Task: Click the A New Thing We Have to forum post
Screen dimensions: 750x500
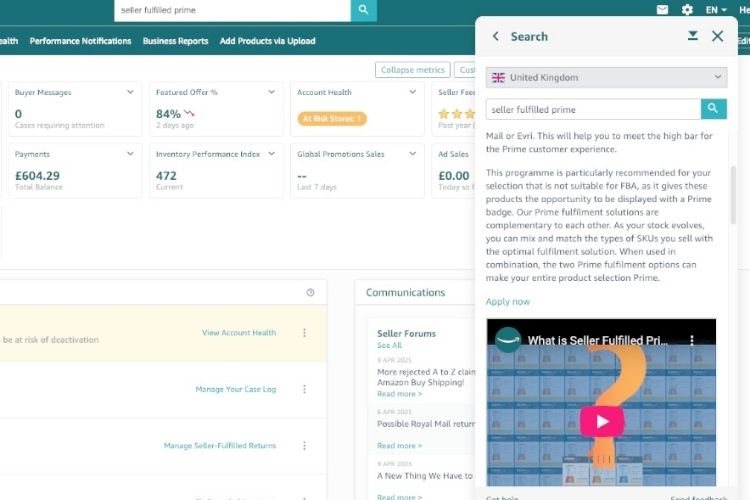Action: [425, 476]
